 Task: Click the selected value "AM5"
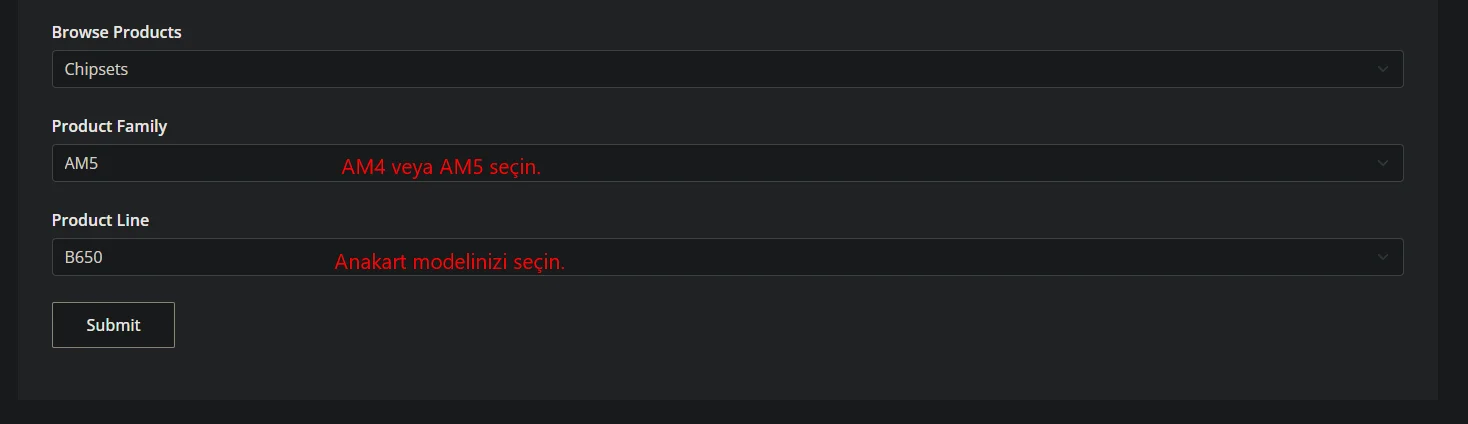[81, 164]
